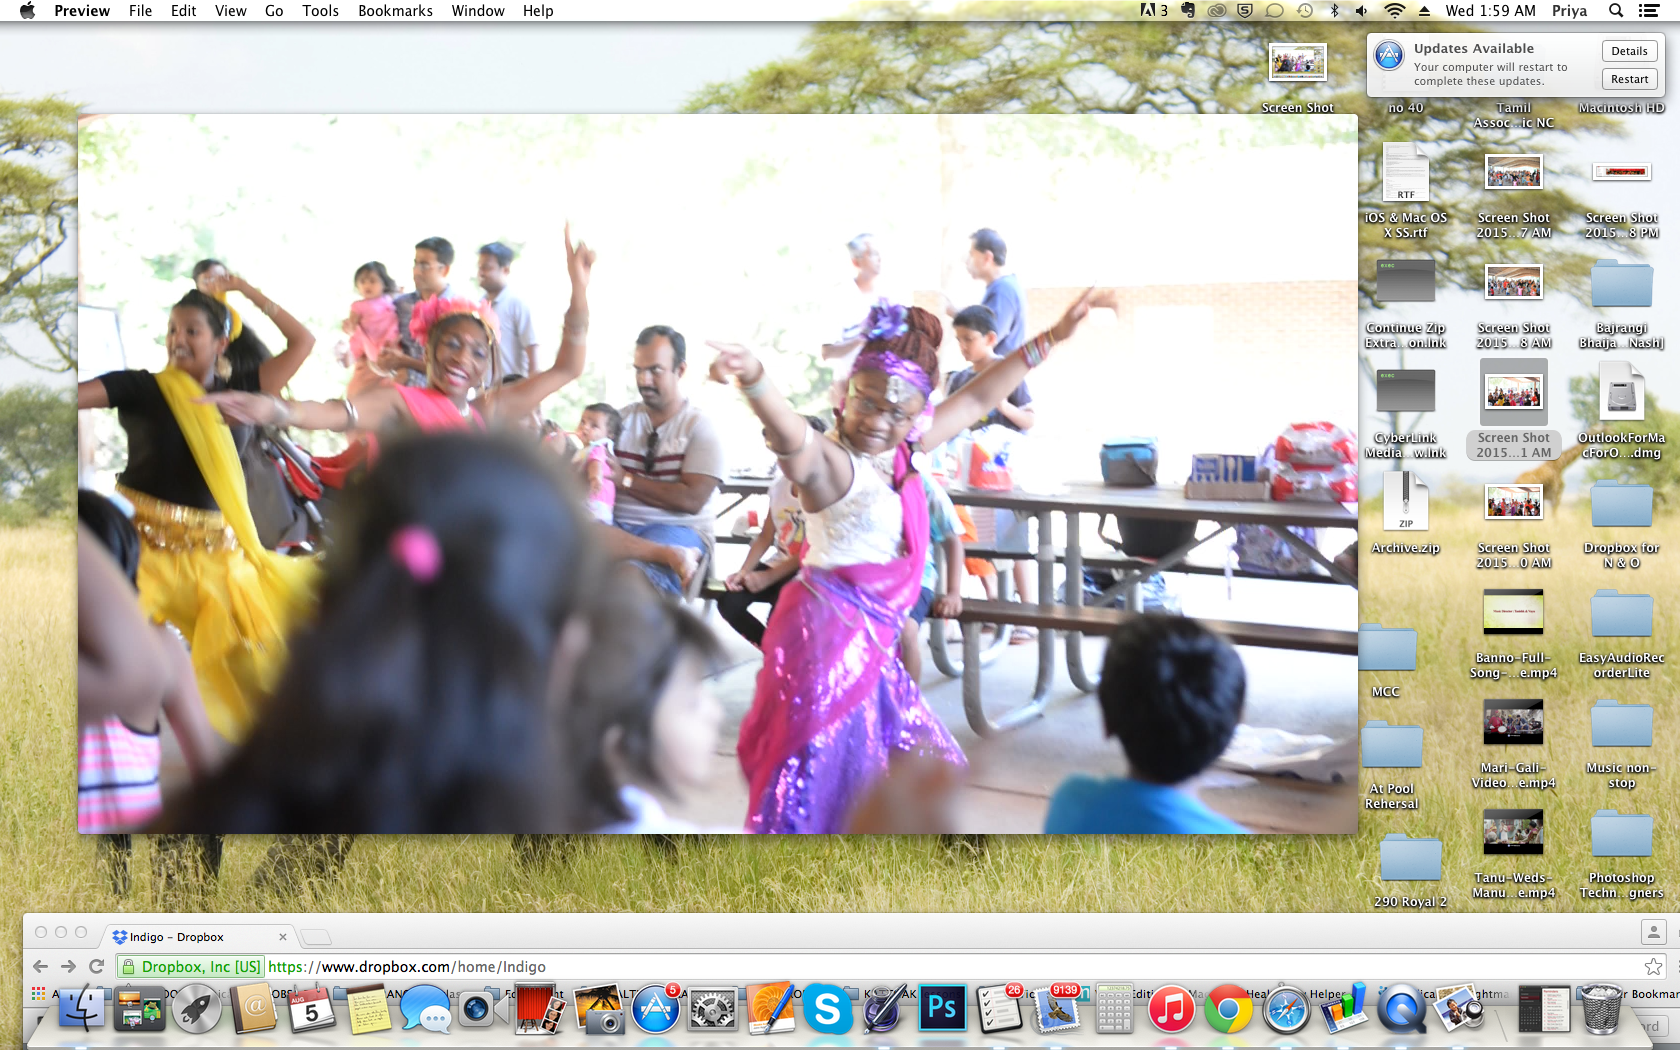The height and width of the screenshot is (1050, 1680).
Task: Toggle the Notification Center panel
Action: [x=1649, y=11]
